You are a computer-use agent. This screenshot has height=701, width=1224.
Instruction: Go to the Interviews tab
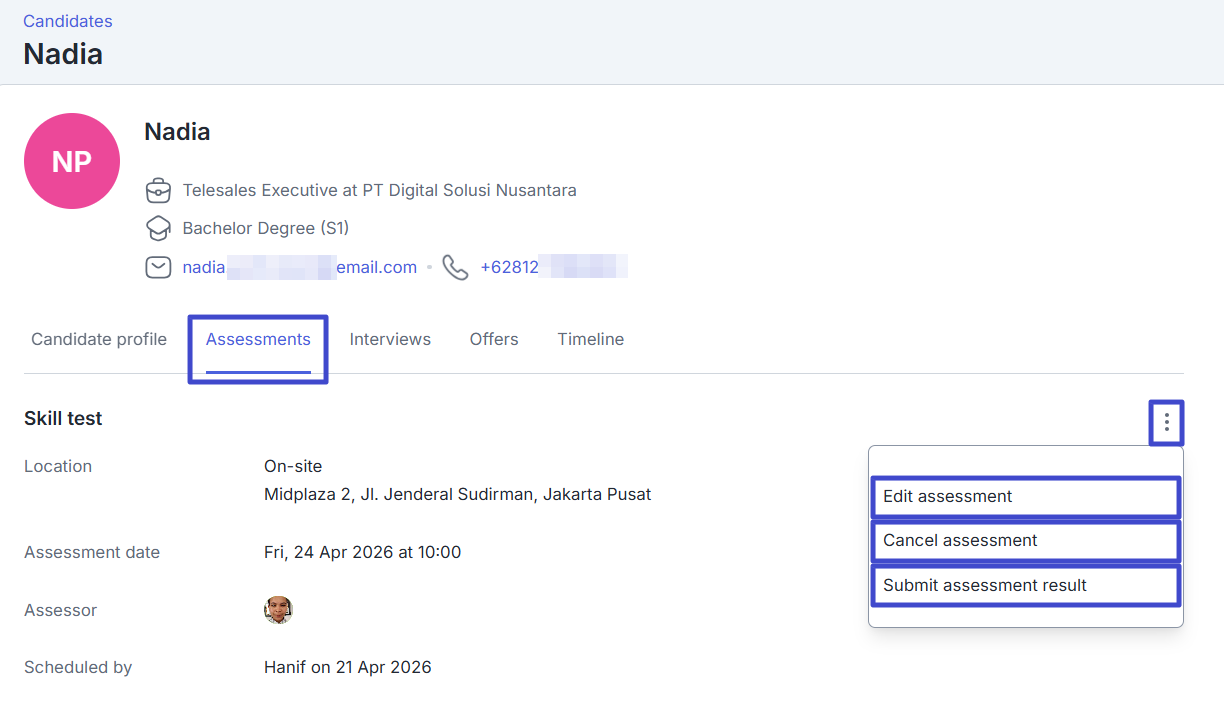390,339
